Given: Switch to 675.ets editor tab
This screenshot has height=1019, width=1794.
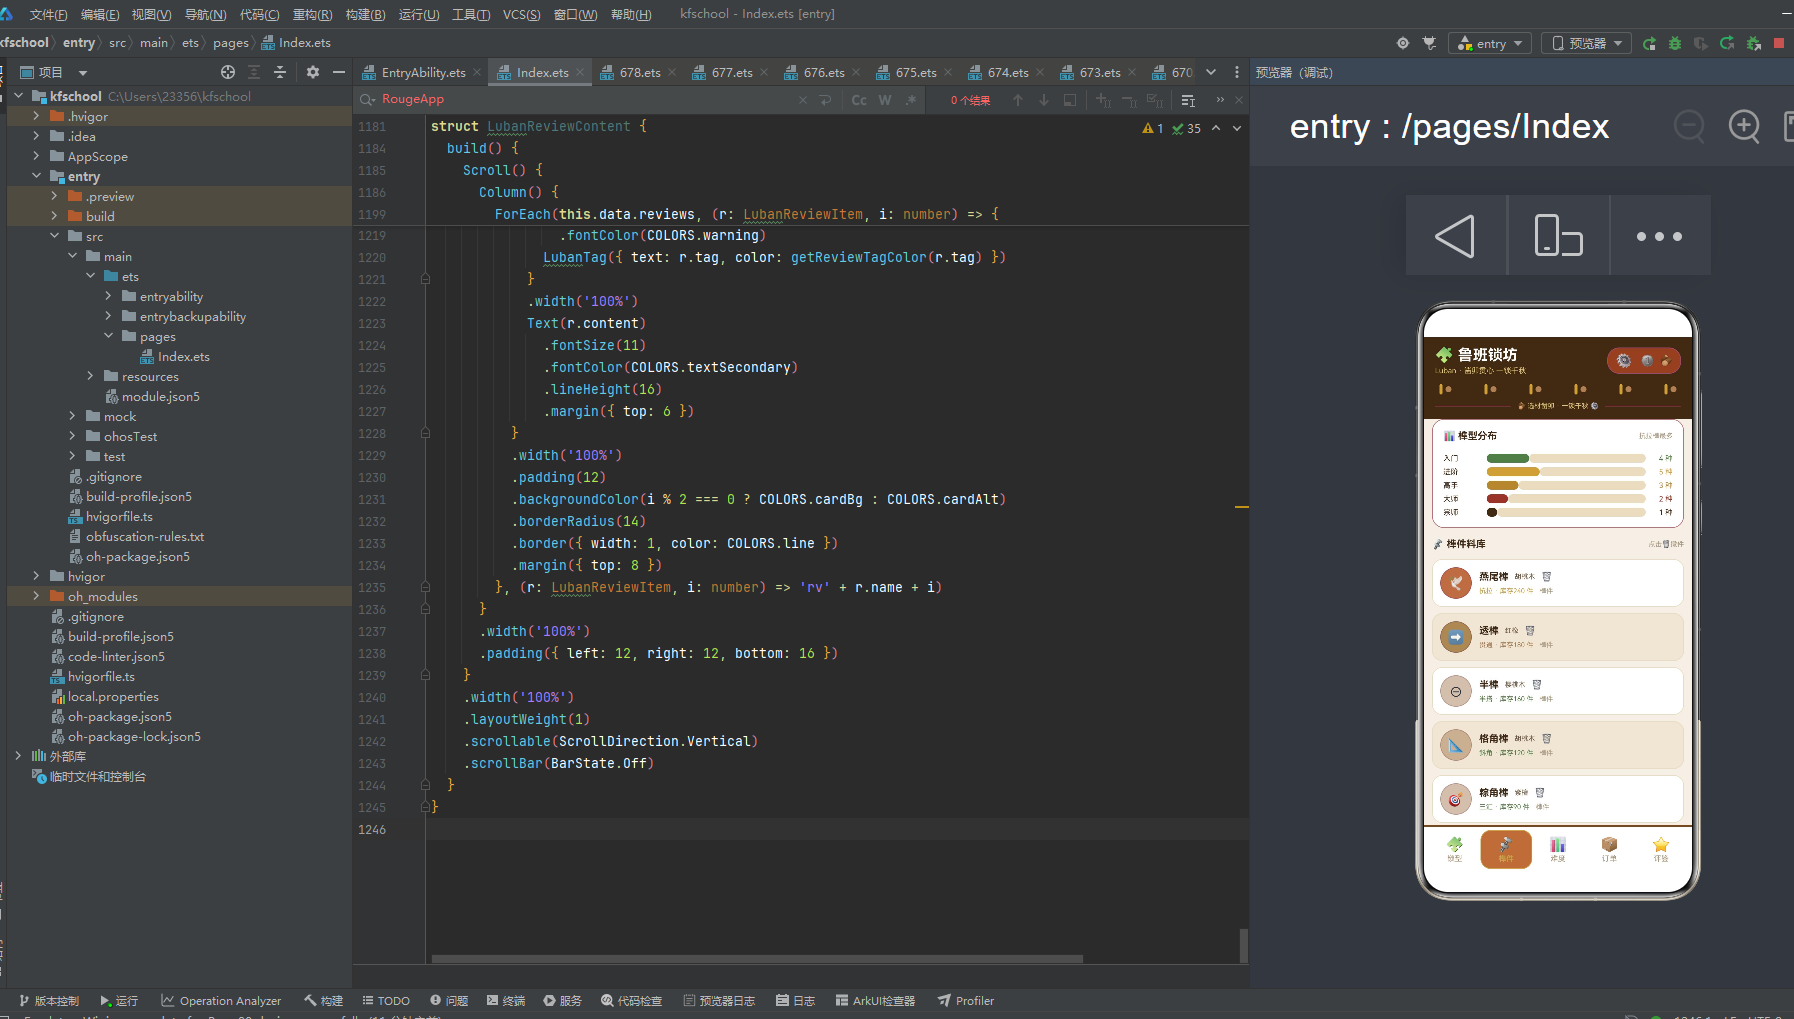Looking at the screenshot, I should (x=915, y=72).
